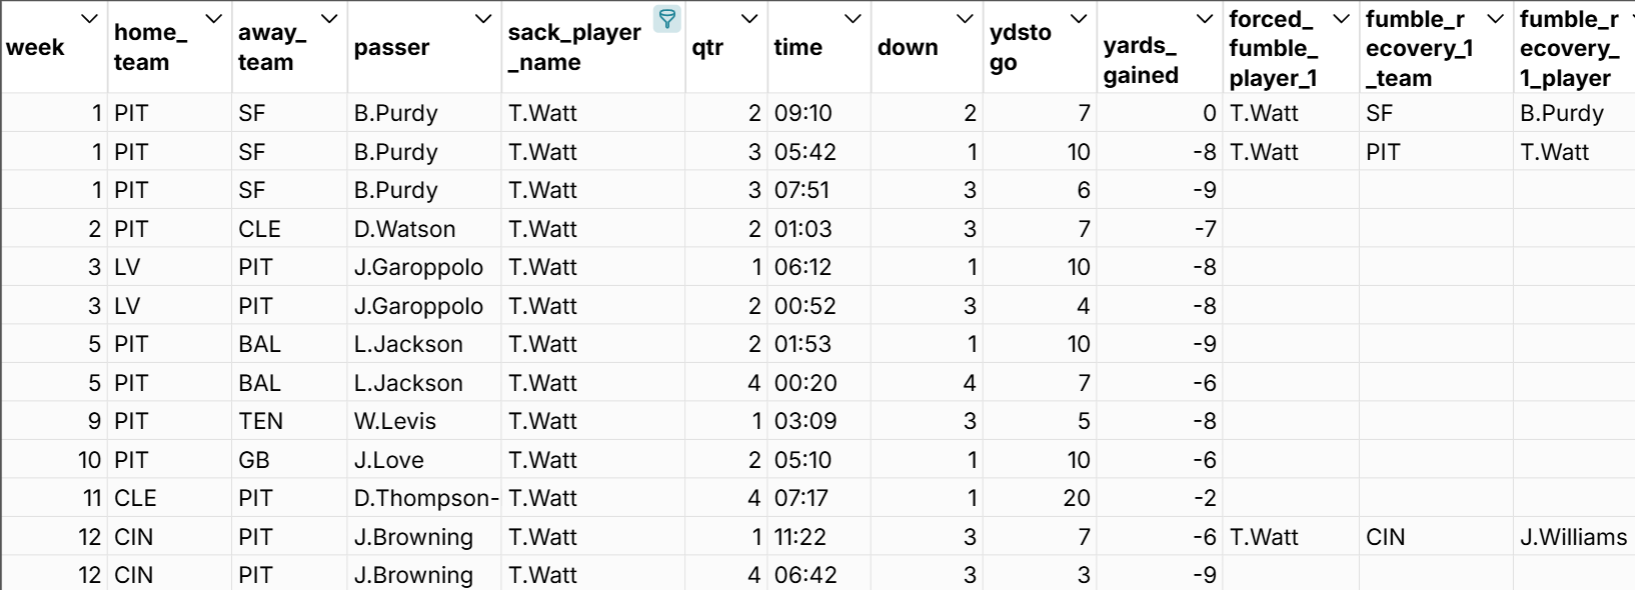1635x590 pixels.
Task: Open the down column dropdown
Action: point(964,16)
